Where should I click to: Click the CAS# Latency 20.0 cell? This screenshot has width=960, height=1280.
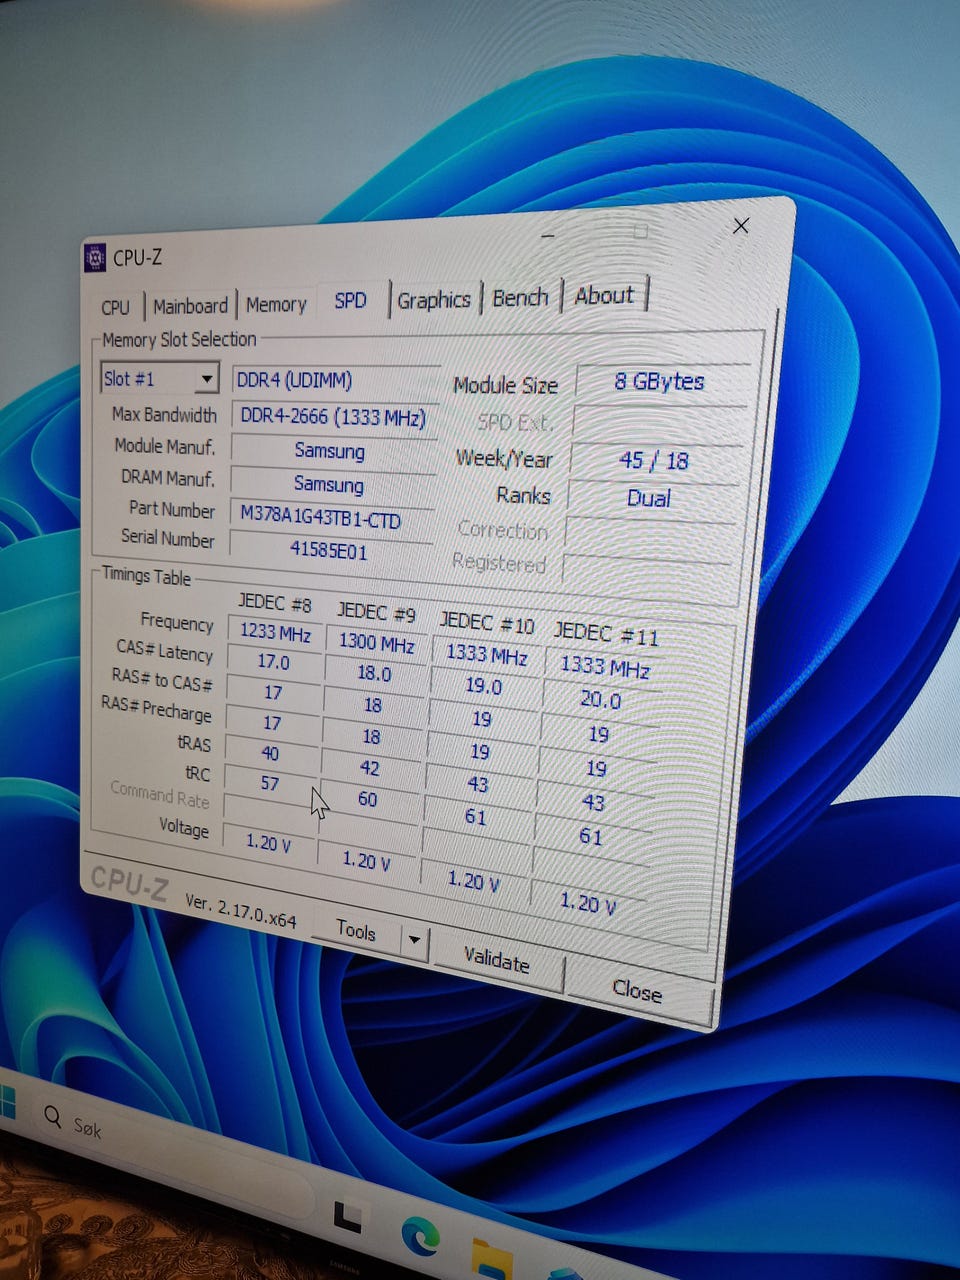point(600,700)
